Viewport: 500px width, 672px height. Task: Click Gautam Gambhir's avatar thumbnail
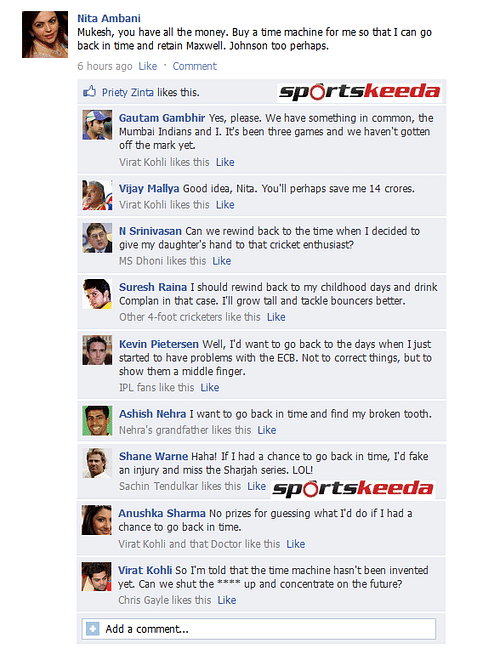[97, 125]
